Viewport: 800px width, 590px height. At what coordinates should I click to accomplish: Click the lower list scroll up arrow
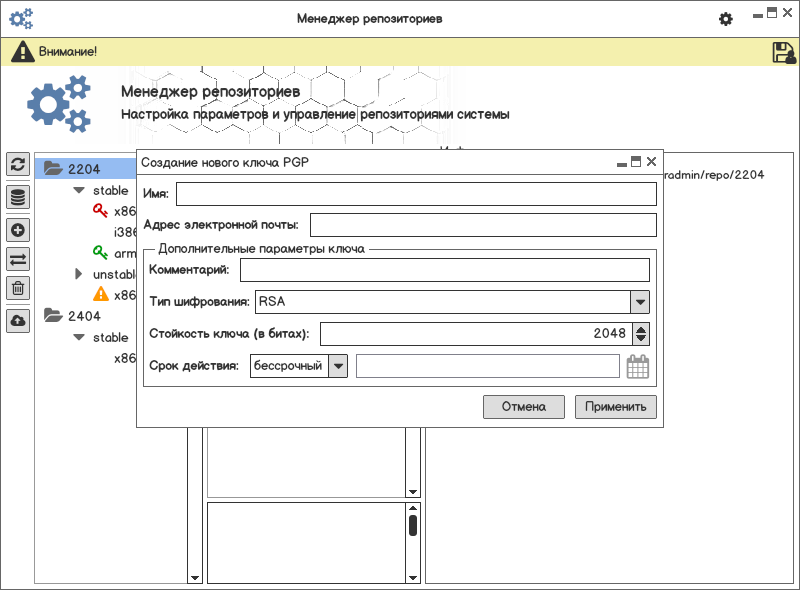413,508
